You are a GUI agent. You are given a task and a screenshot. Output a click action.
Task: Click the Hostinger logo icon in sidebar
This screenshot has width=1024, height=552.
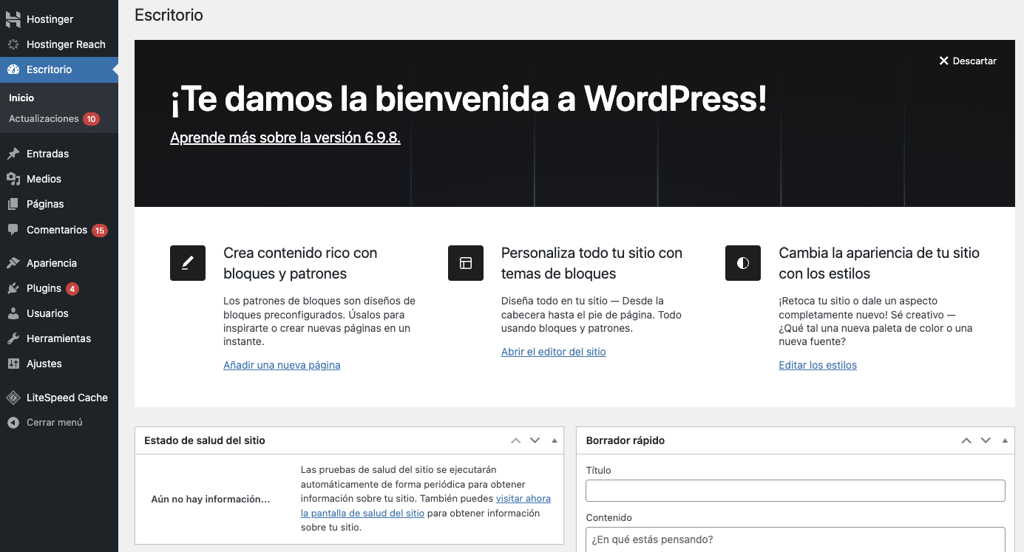13,19
